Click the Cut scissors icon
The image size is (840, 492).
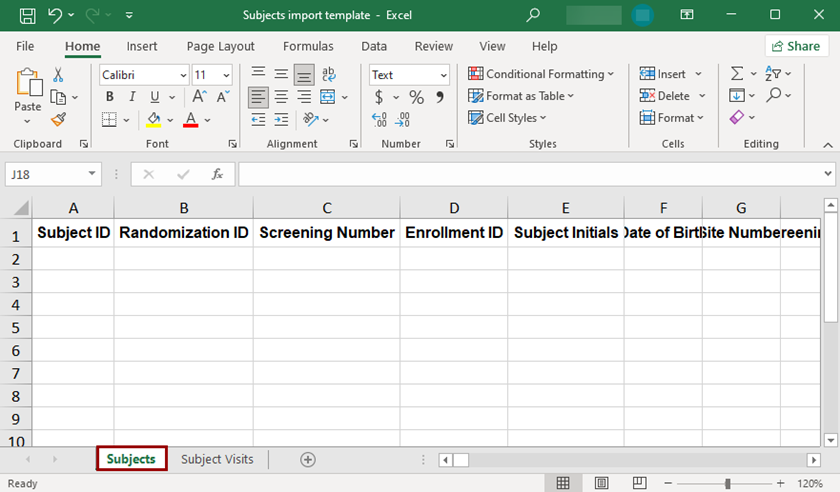click(58, 75)
